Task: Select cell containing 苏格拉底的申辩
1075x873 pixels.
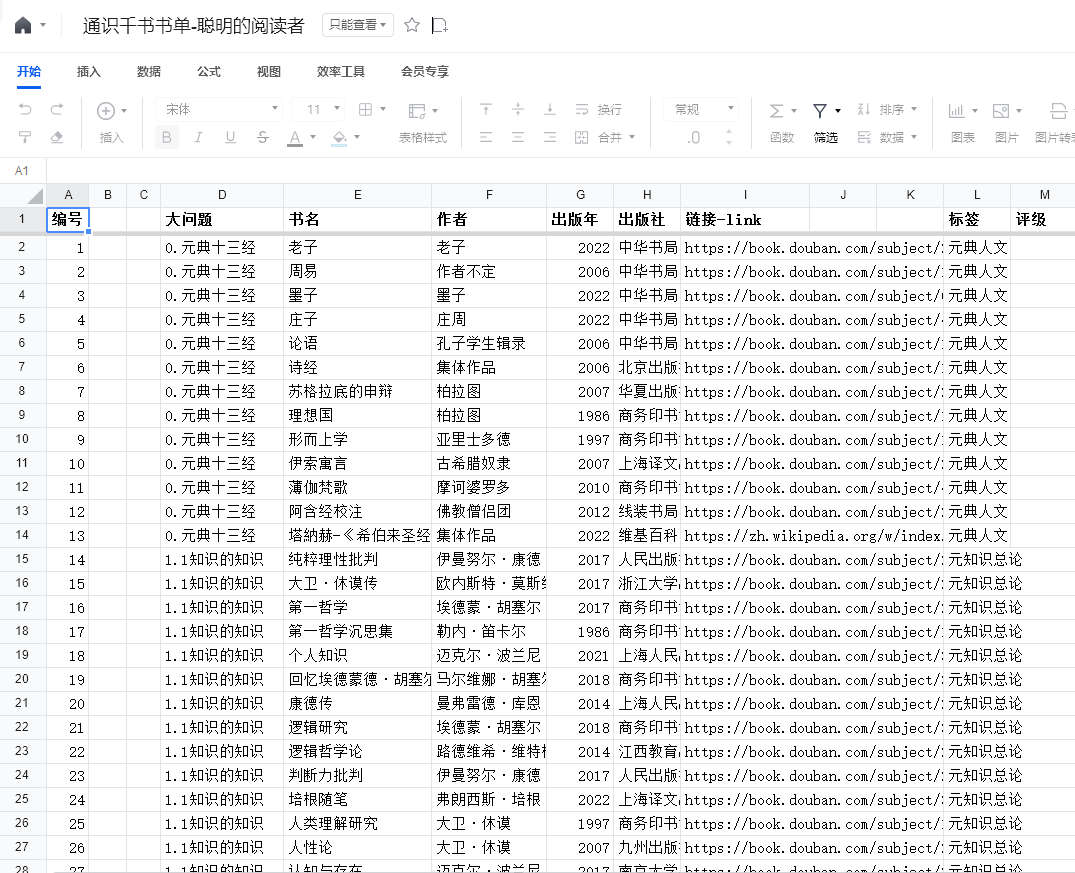Action: pyautogui.click(x=356, y=391)
